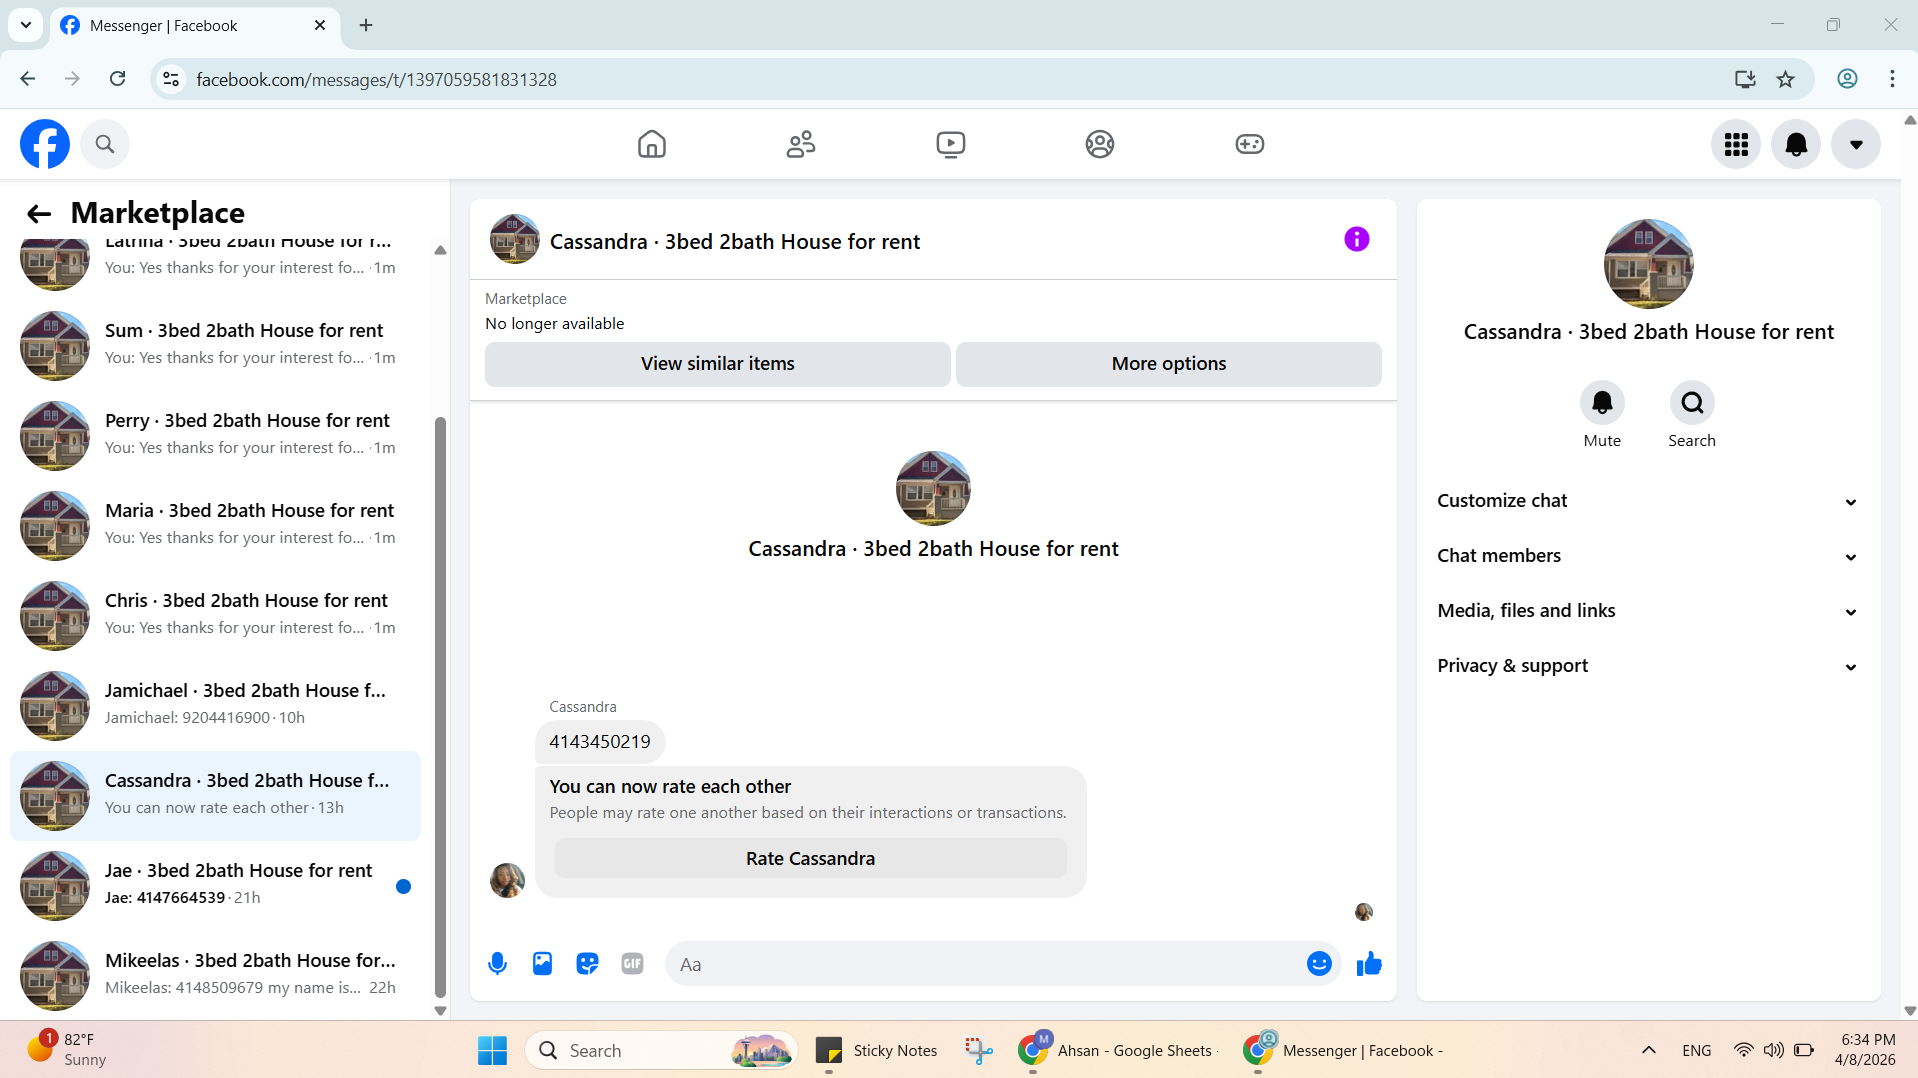Open Windows Start menu
Viewport: 1918px width, 1078px height.
pyautogui.click(x=492, y=1051)
